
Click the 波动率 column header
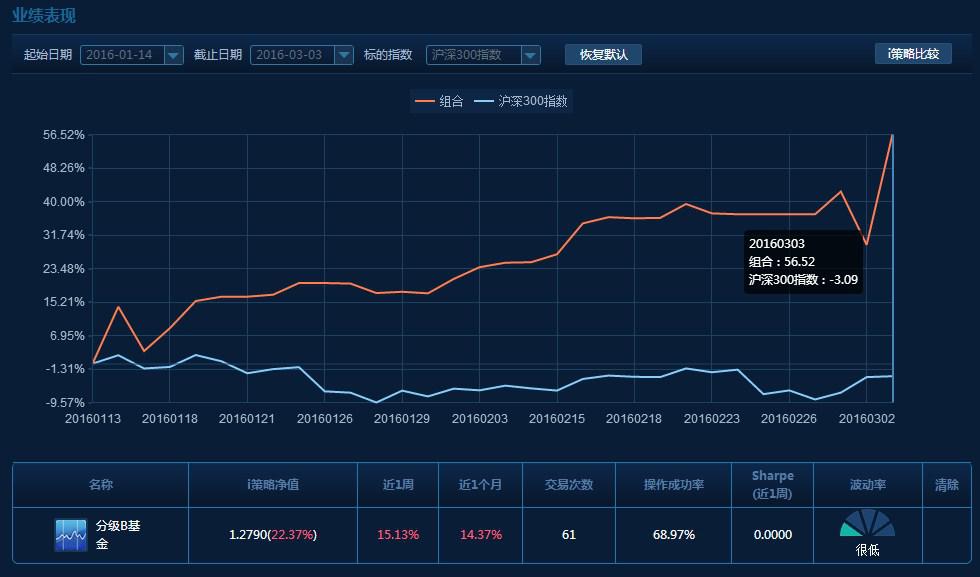point(868,484)
